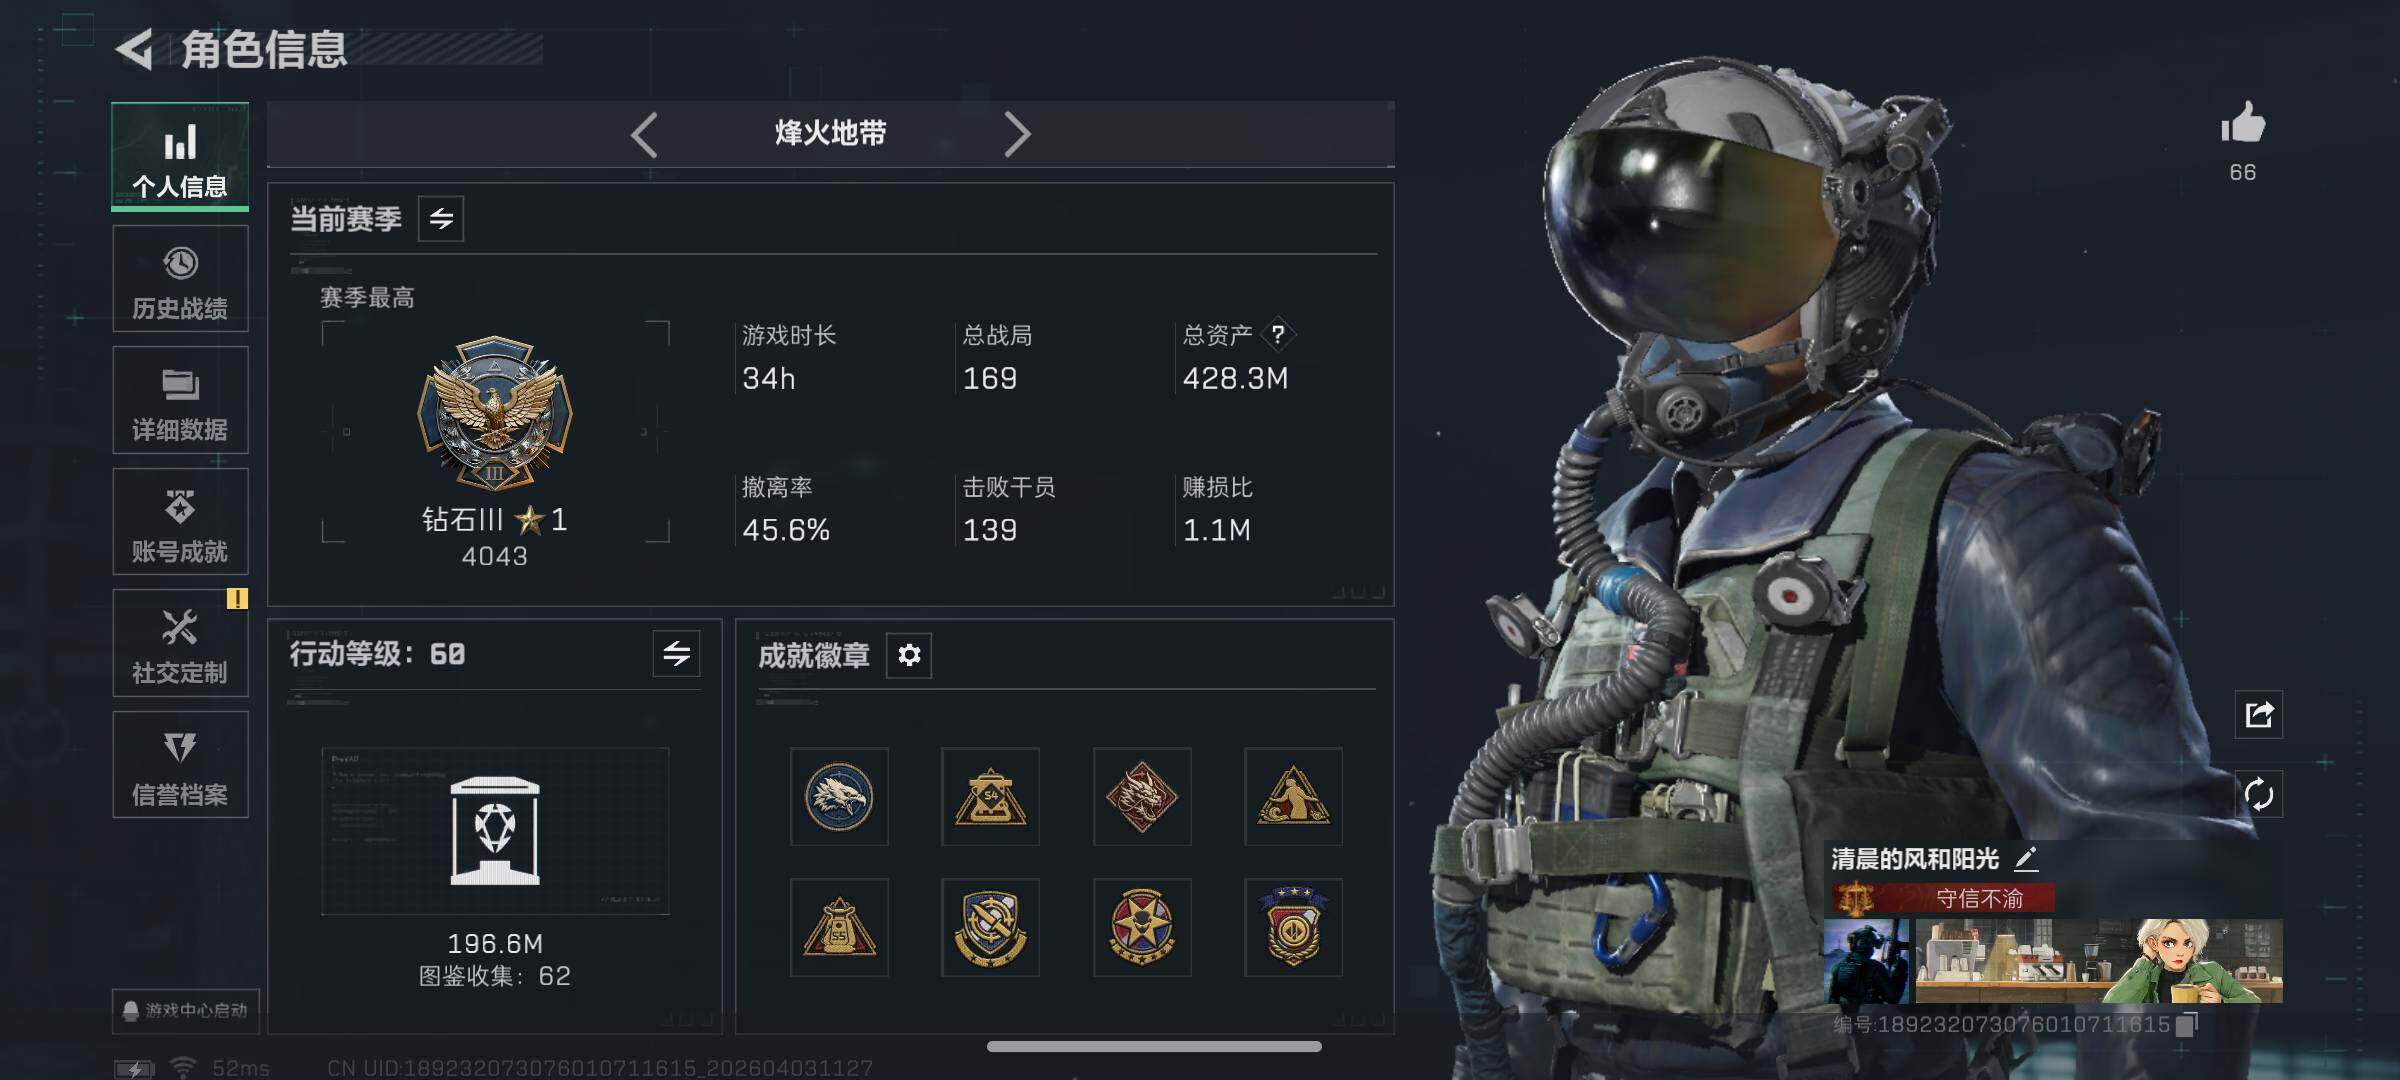Screen dimensions: 2400x1080
Task: Open 社交定制 with the alert badge
Action: (x=180, y=643)
